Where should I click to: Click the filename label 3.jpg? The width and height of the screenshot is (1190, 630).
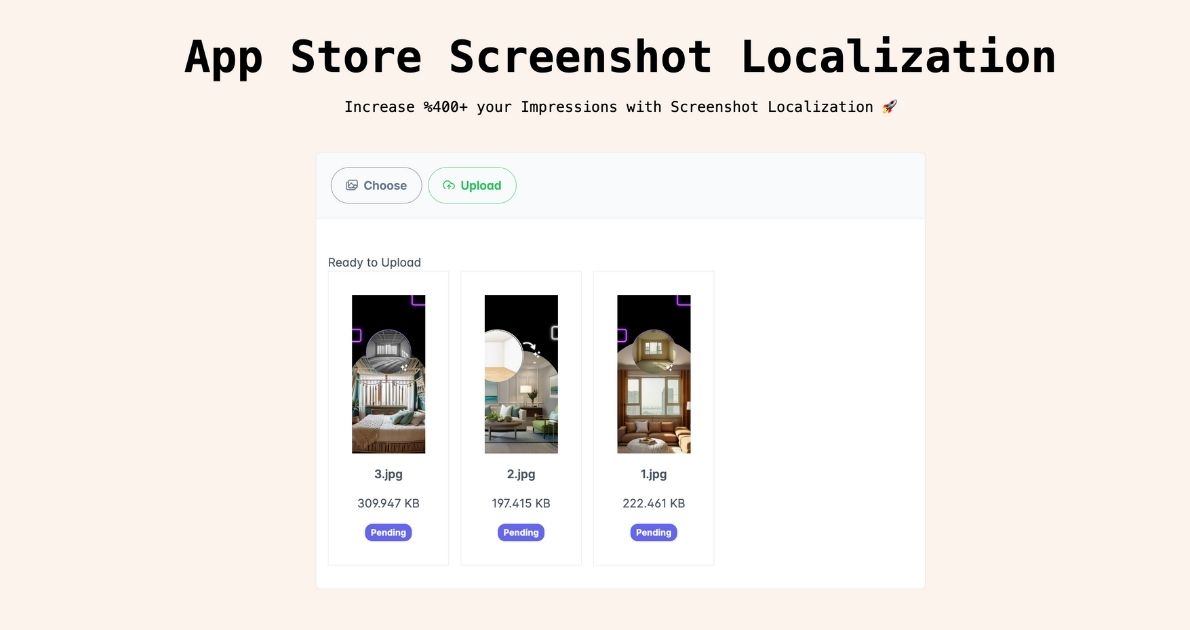click(x=388, y=474)
